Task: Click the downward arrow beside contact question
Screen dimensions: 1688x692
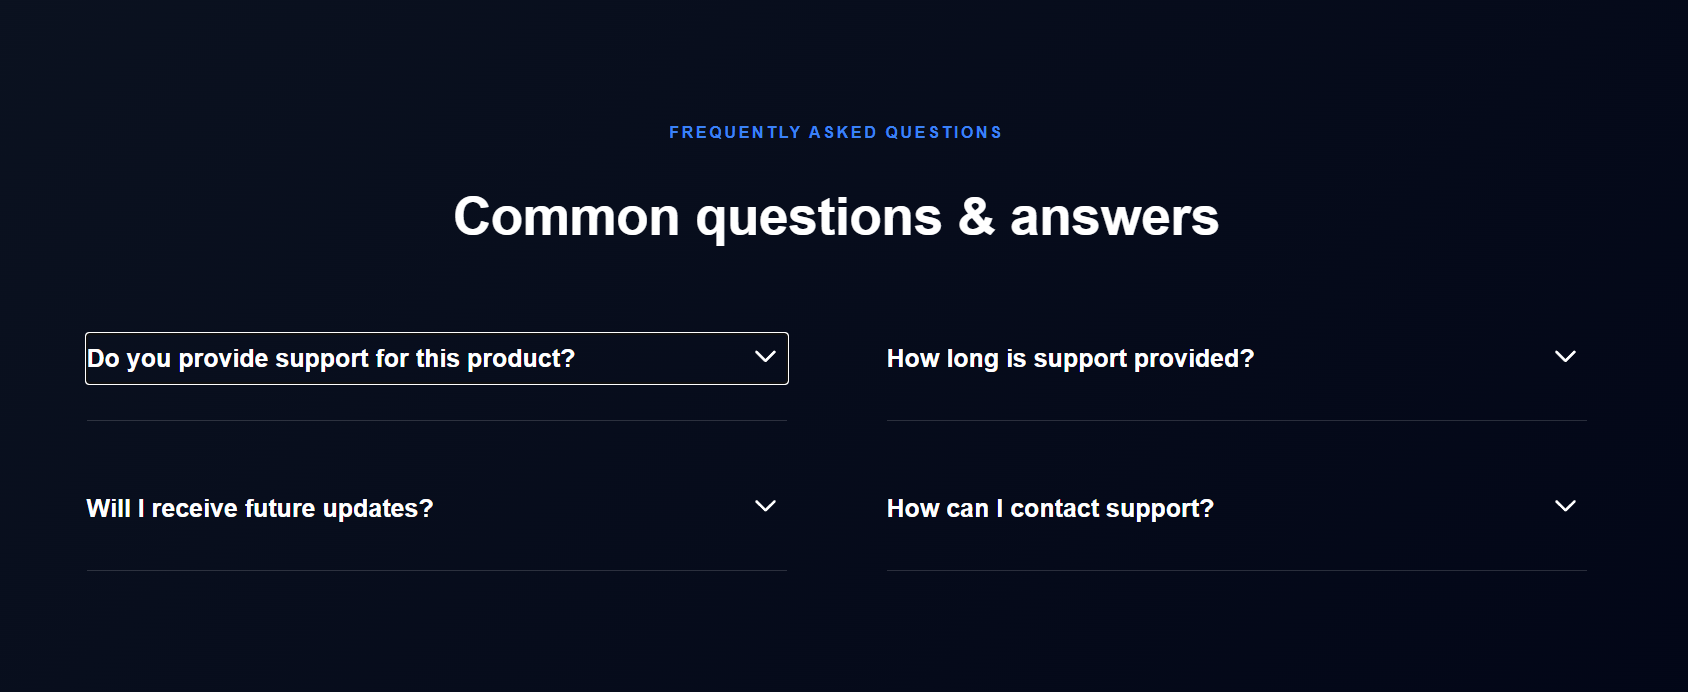Action: (x=1564, y=506)
